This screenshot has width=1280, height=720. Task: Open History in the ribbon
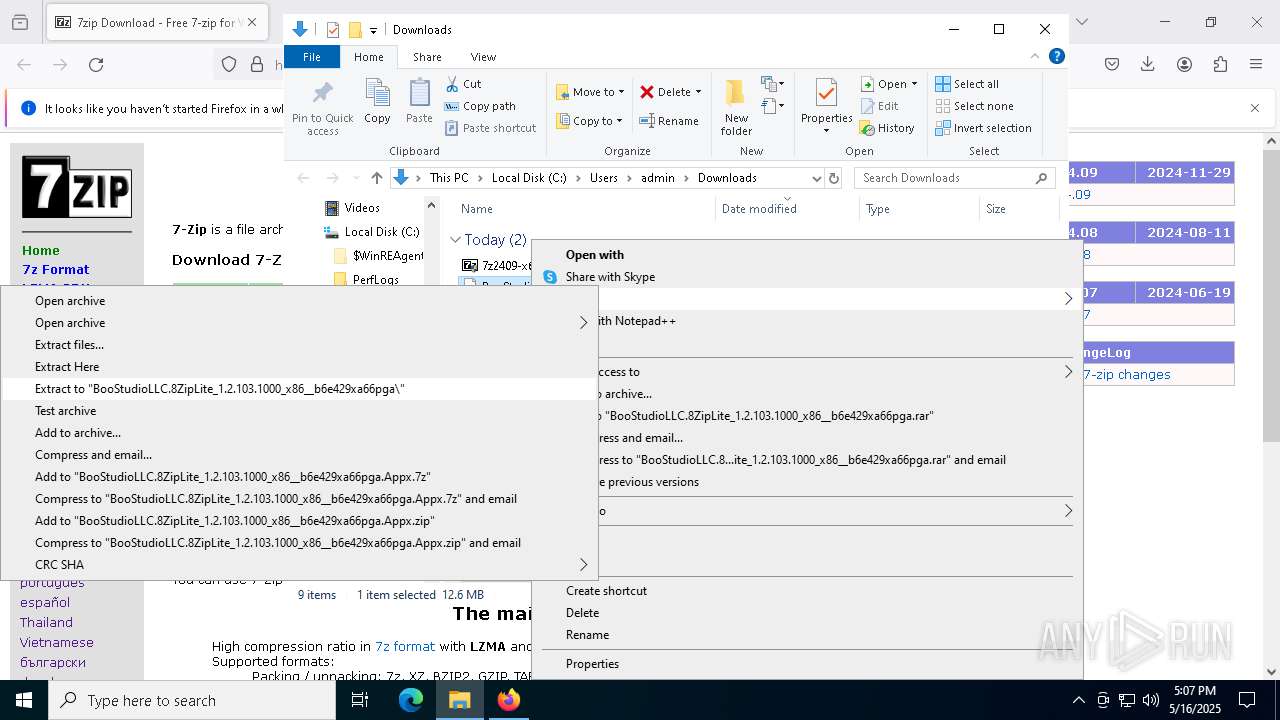(887, 128)
